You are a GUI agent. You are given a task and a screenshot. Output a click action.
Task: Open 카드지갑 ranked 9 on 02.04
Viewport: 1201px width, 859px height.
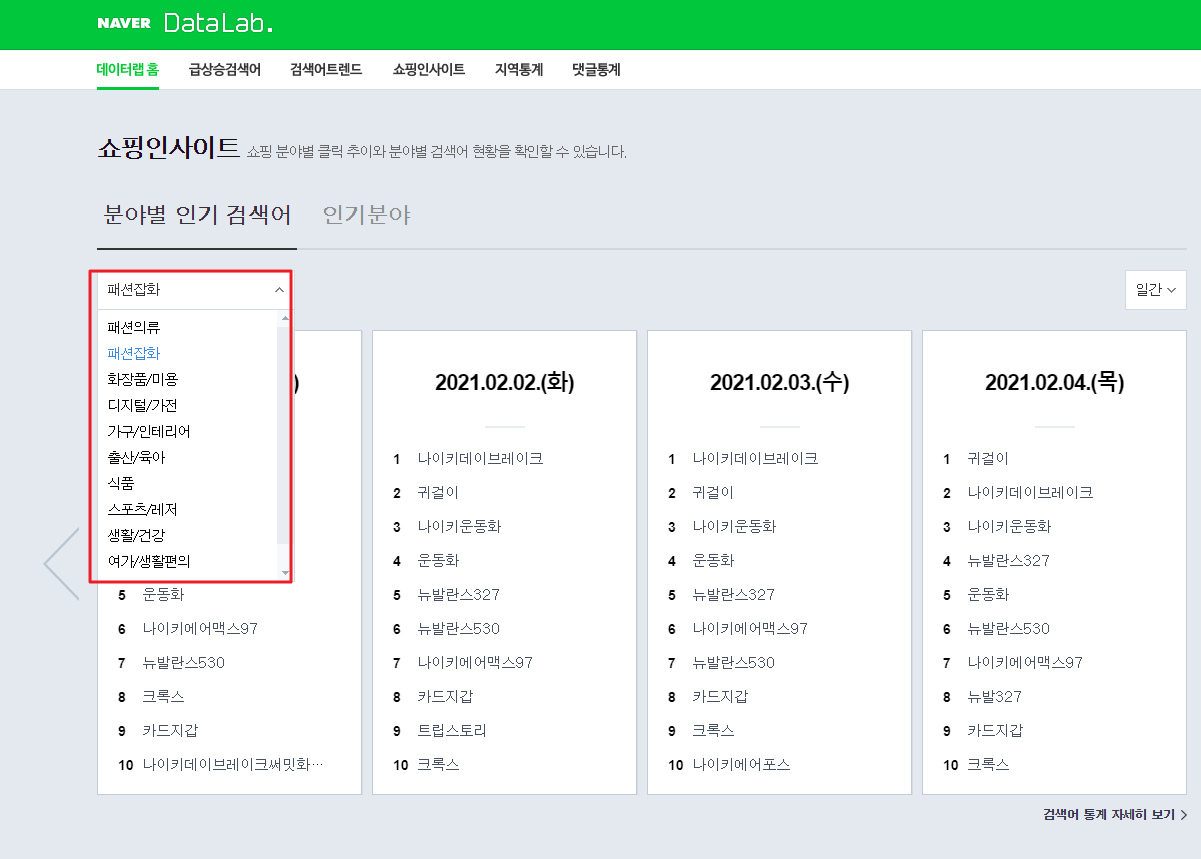click(995, 731)
